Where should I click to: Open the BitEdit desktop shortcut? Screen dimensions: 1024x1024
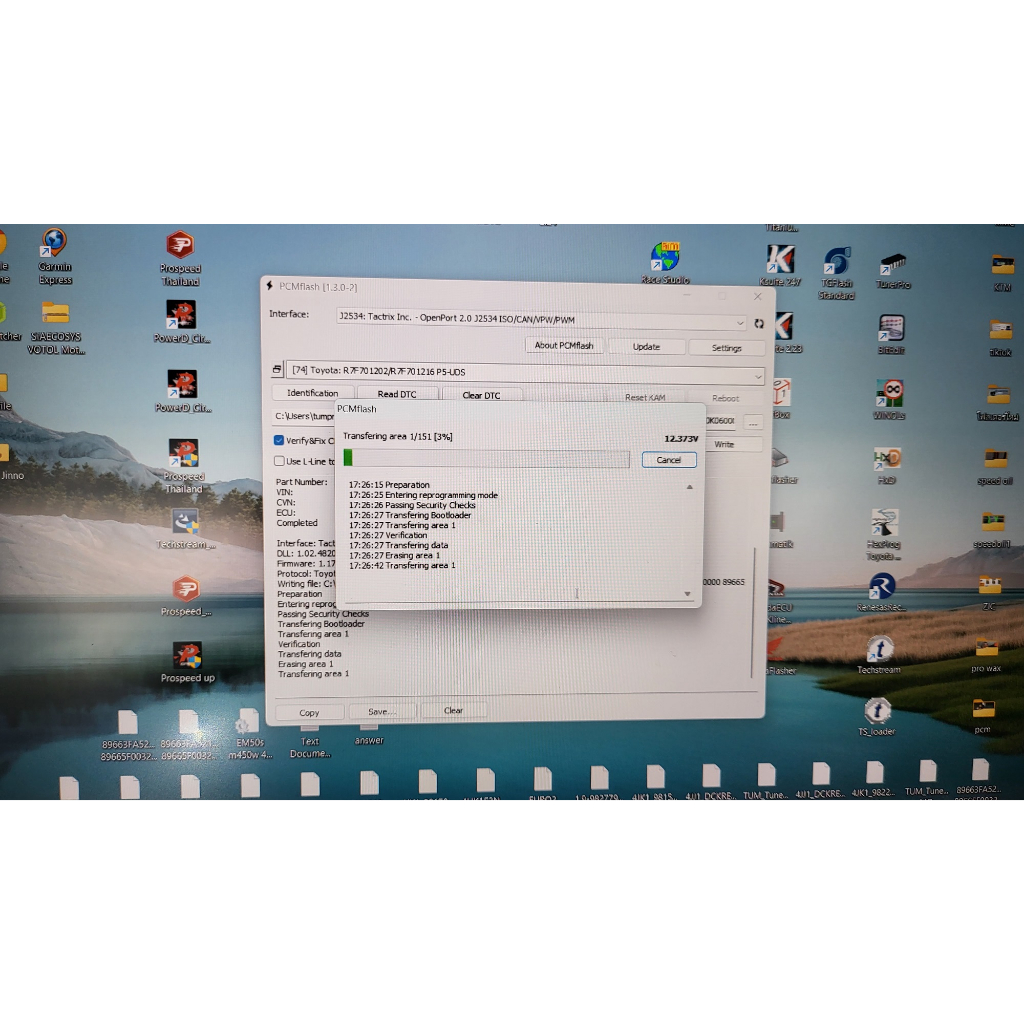[x=891, y=334]
